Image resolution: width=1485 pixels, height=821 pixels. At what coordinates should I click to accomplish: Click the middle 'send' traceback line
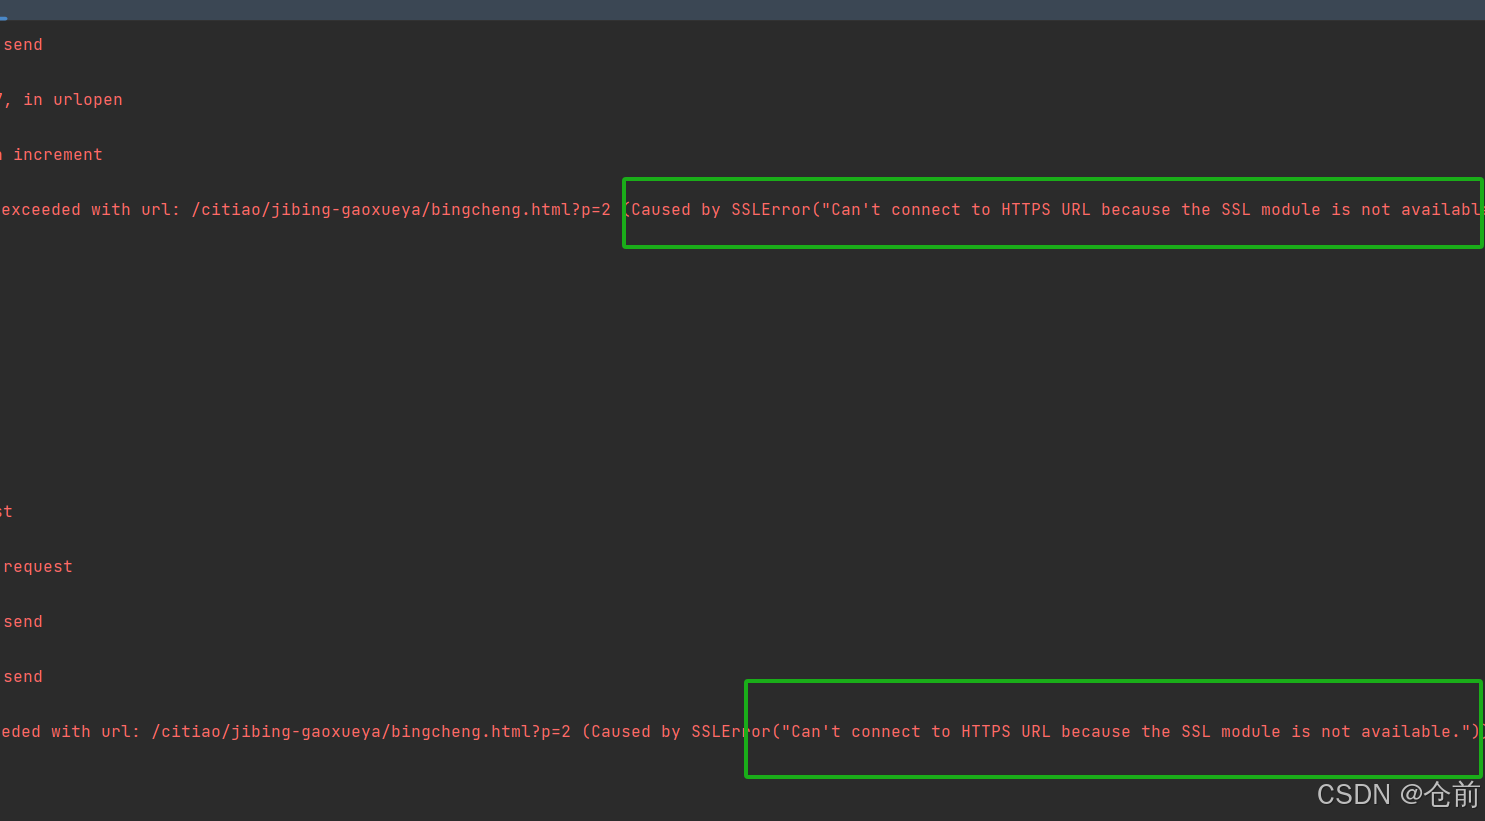pos(22,621)
